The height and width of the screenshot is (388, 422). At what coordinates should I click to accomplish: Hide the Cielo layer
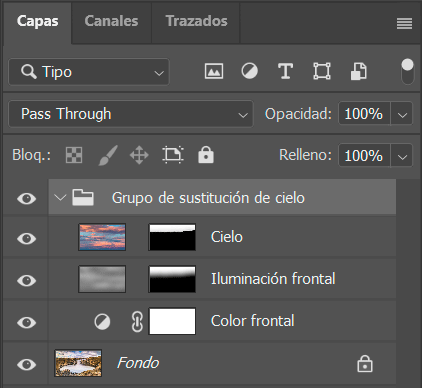[27, 239]
